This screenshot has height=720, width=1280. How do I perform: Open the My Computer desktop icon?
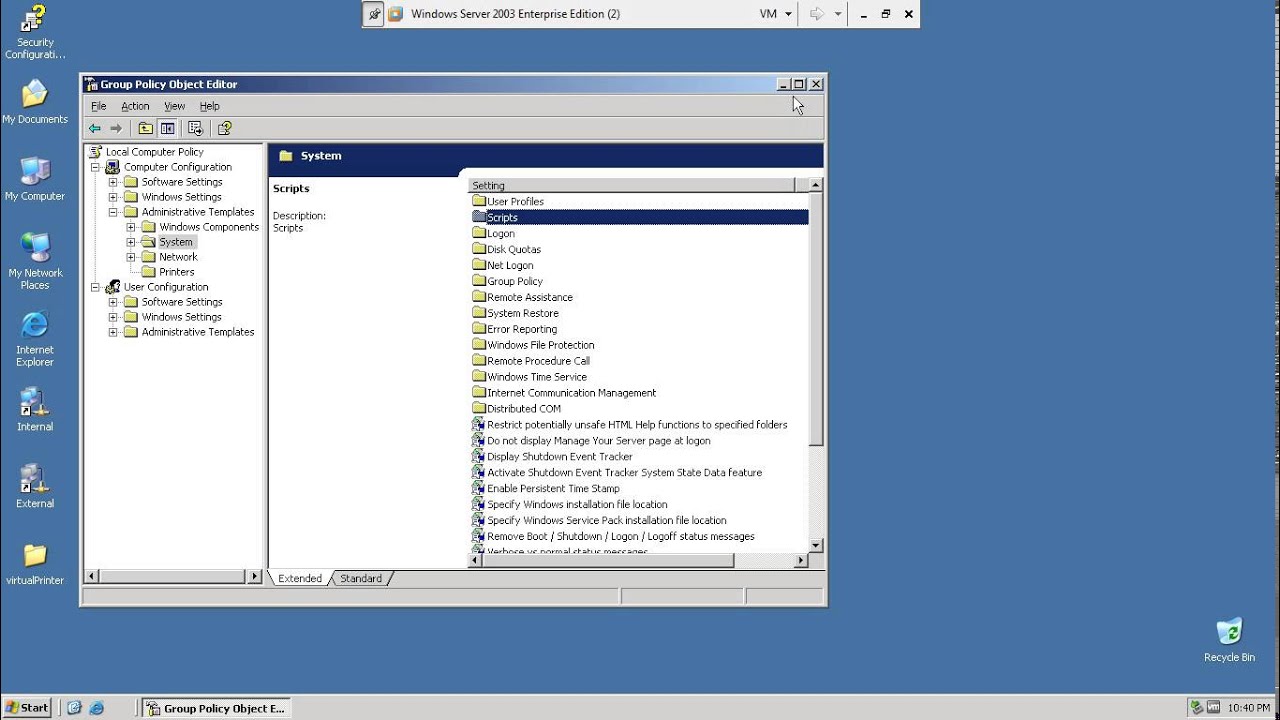click(x=35, y=179)
